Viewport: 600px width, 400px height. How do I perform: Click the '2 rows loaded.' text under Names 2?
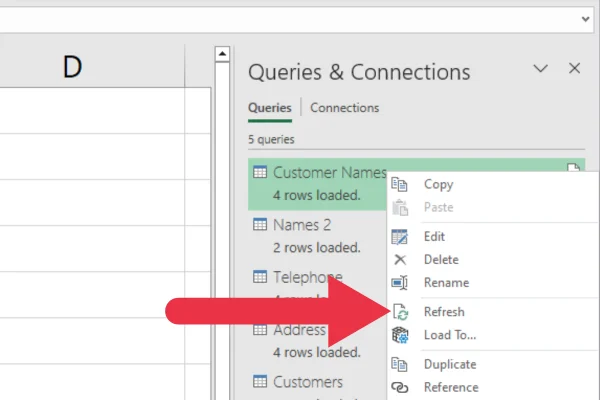click(x=317, y=248)
